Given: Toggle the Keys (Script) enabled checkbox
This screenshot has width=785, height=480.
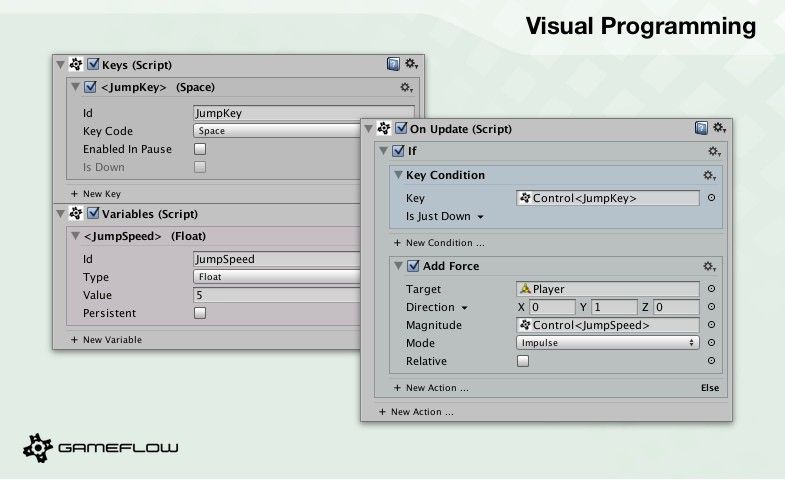Looking at the screenshot, I should (93, 64).
